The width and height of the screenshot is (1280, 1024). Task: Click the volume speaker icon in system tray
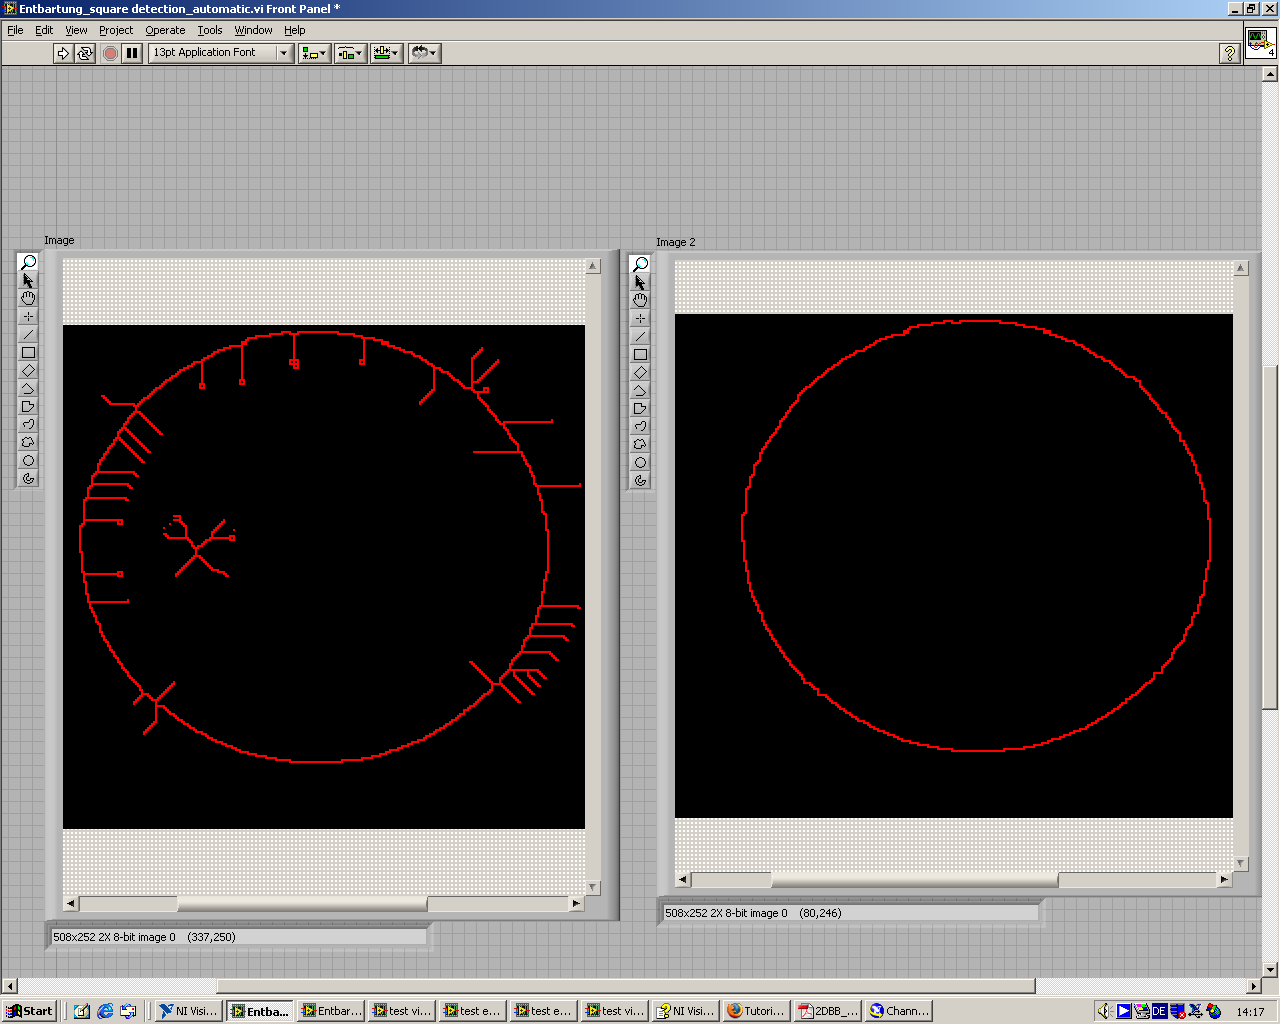[1105, 1011]
